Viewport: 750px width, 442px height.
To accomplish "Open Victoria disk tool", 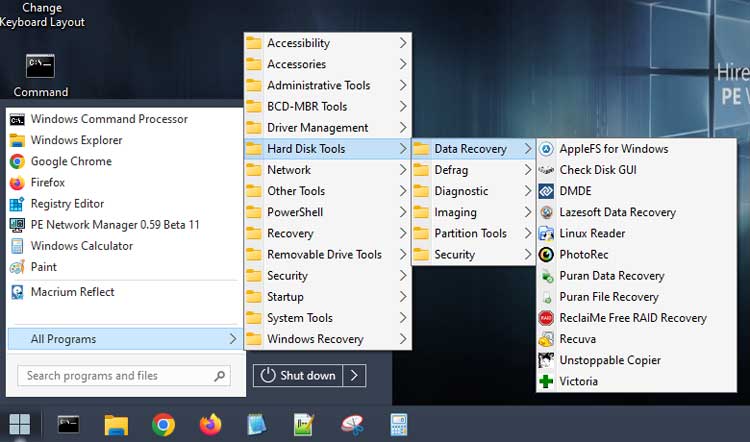I will 636,381.
